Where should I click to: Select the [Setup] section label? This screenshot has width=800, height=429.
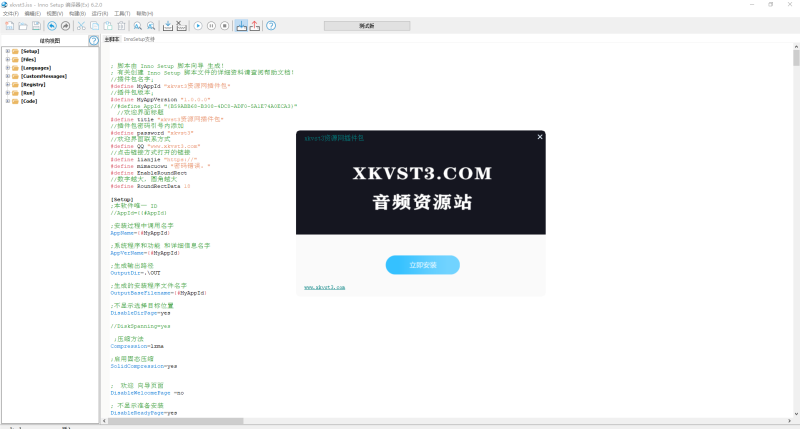(30, 51)
